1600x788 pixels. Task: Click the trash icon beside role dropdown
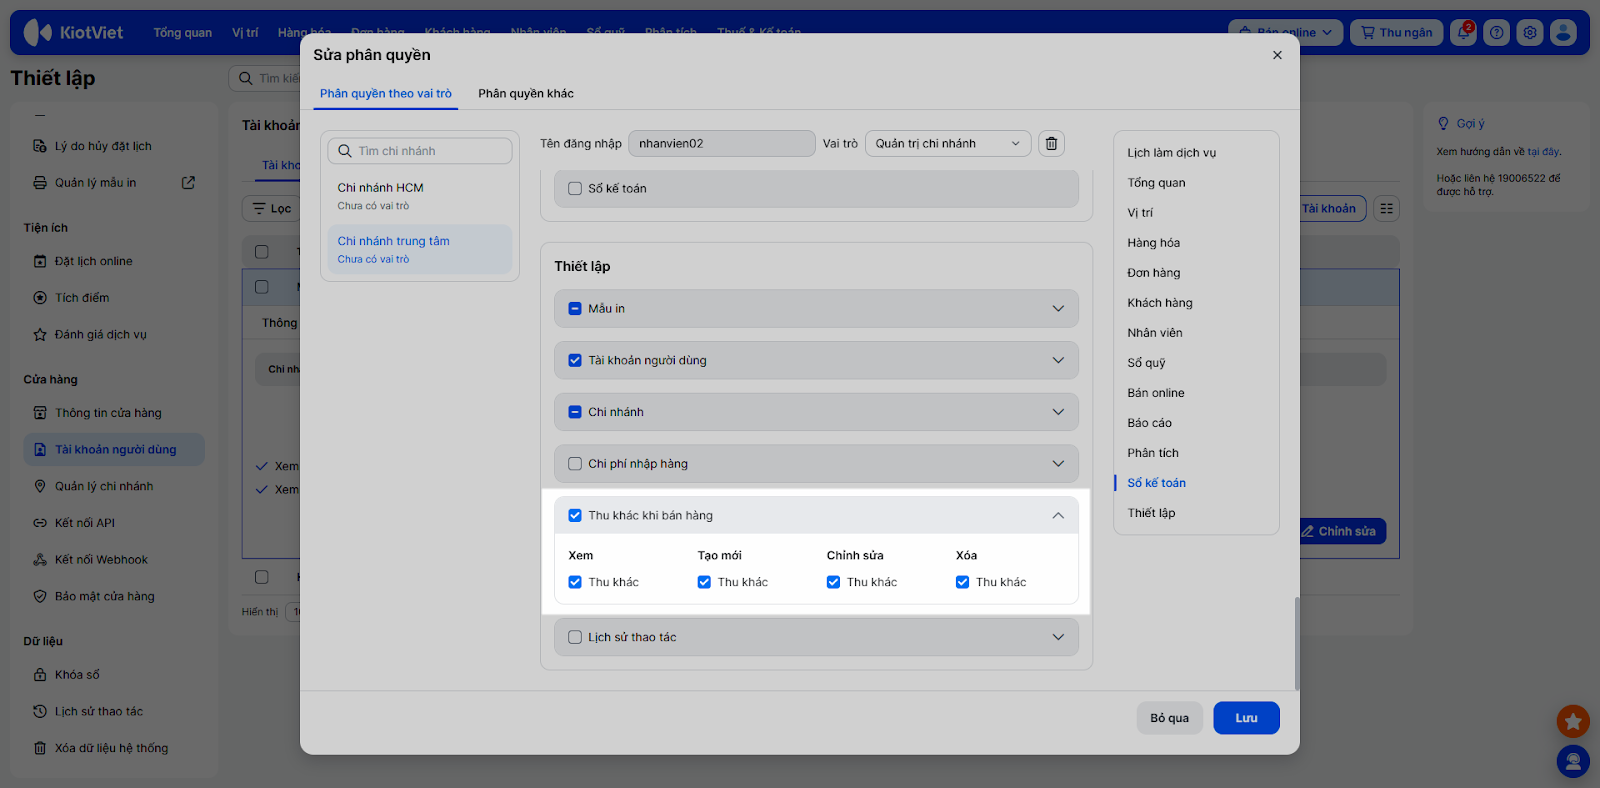1051,144
